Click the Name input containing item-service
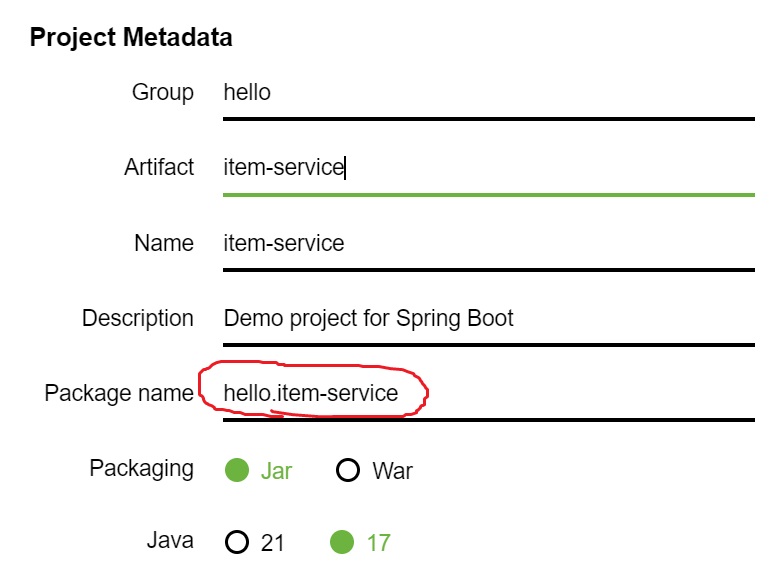 click(x=488, y=243)
